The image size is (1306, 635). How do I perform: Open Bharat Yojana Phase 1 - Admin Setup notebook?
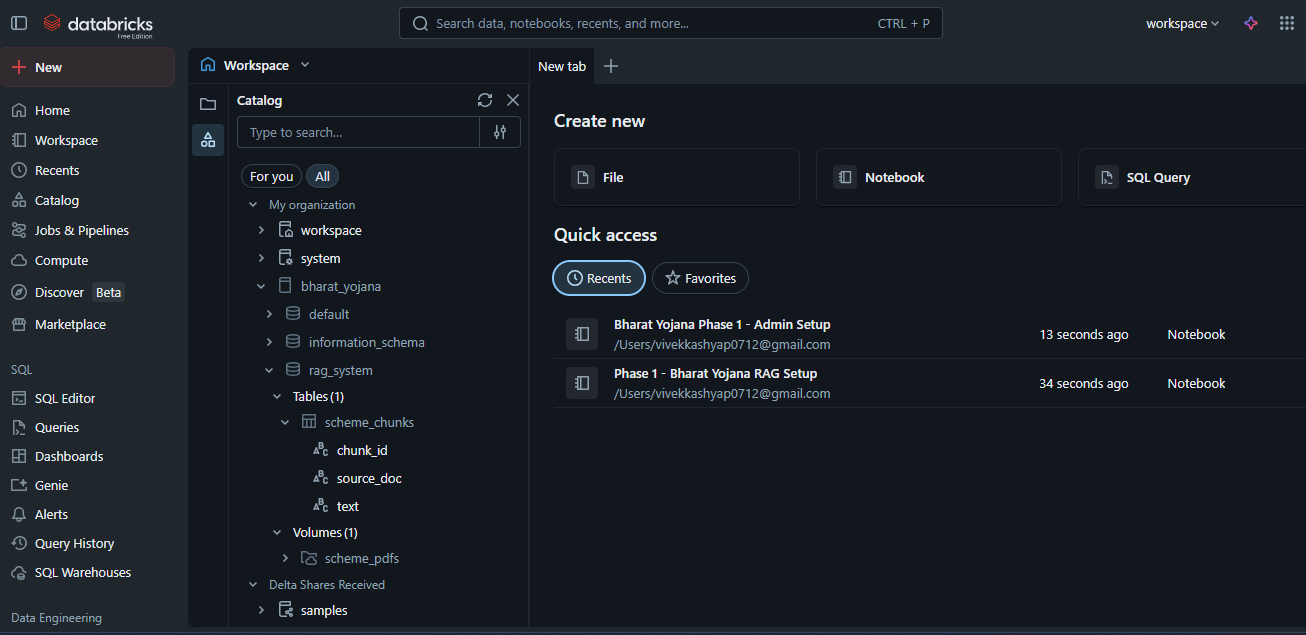click(x=722, y=324)
